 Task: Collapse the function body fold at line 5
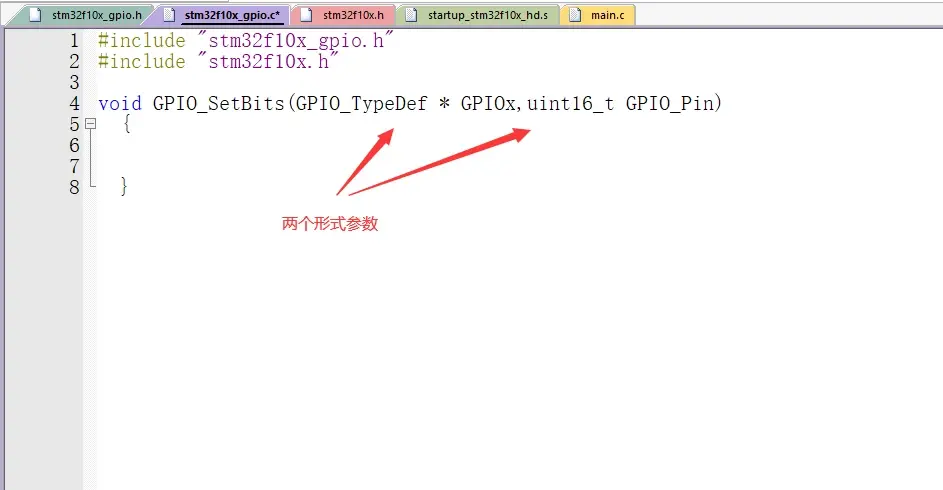pos(90,124)
